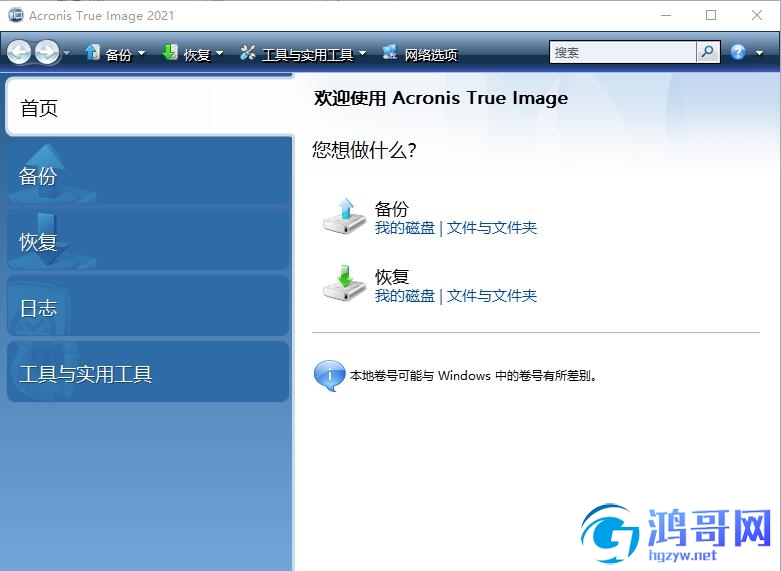
Task: Open the navigation history dropdown arrow
Action: tap(66, 53)
